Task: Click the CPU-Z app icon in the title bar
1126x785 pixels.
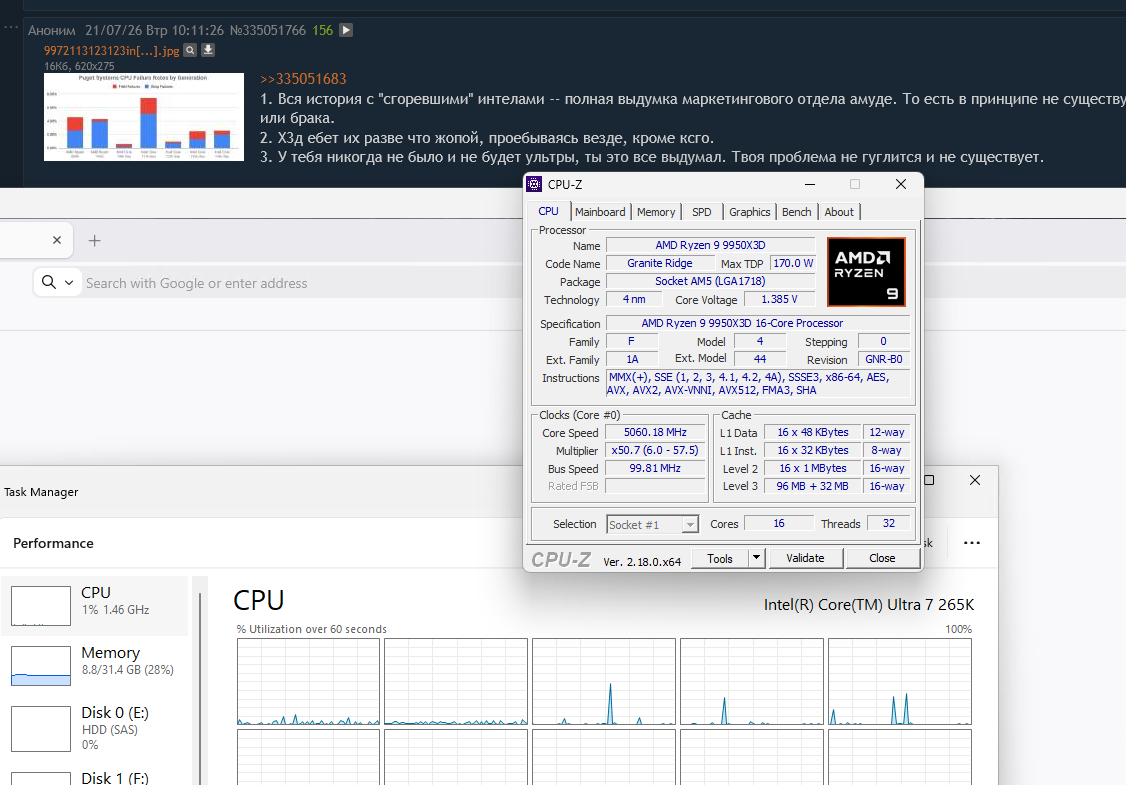Action: pyautogui.click(x=534, y=185)
